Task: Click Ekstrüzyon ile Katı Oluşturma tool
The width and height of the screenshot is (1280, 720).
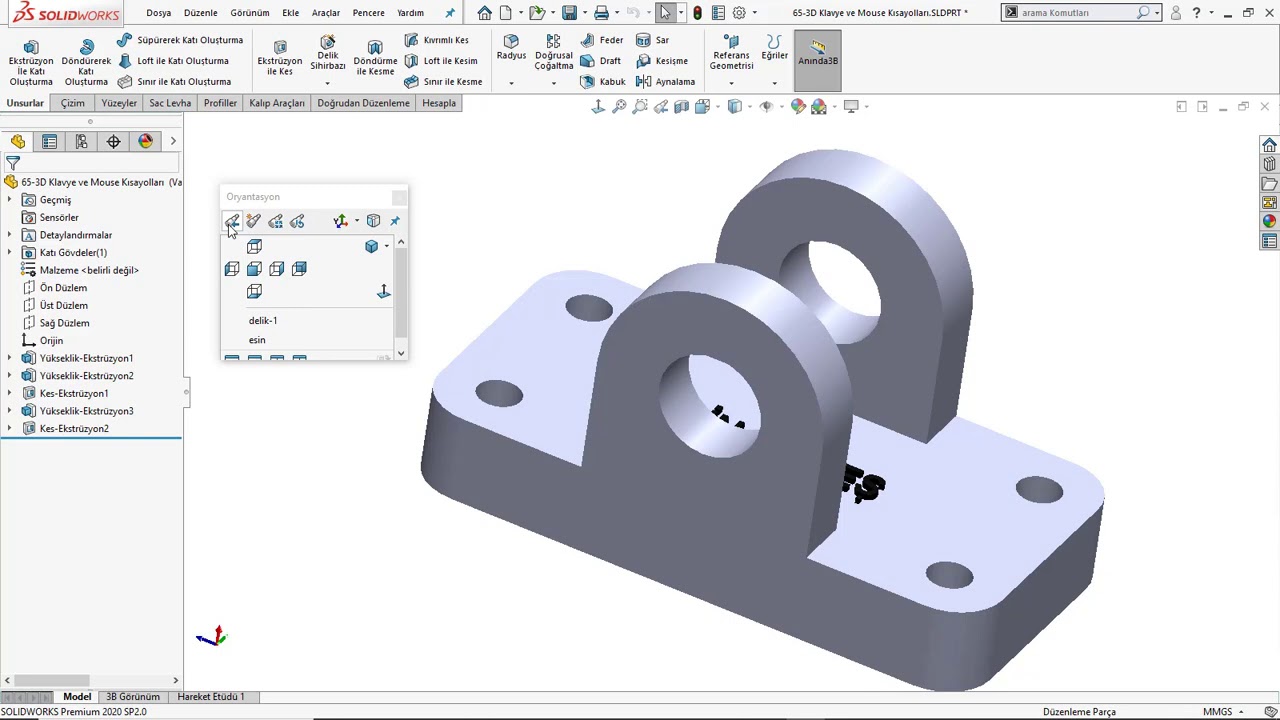Action: coord(31,62)
